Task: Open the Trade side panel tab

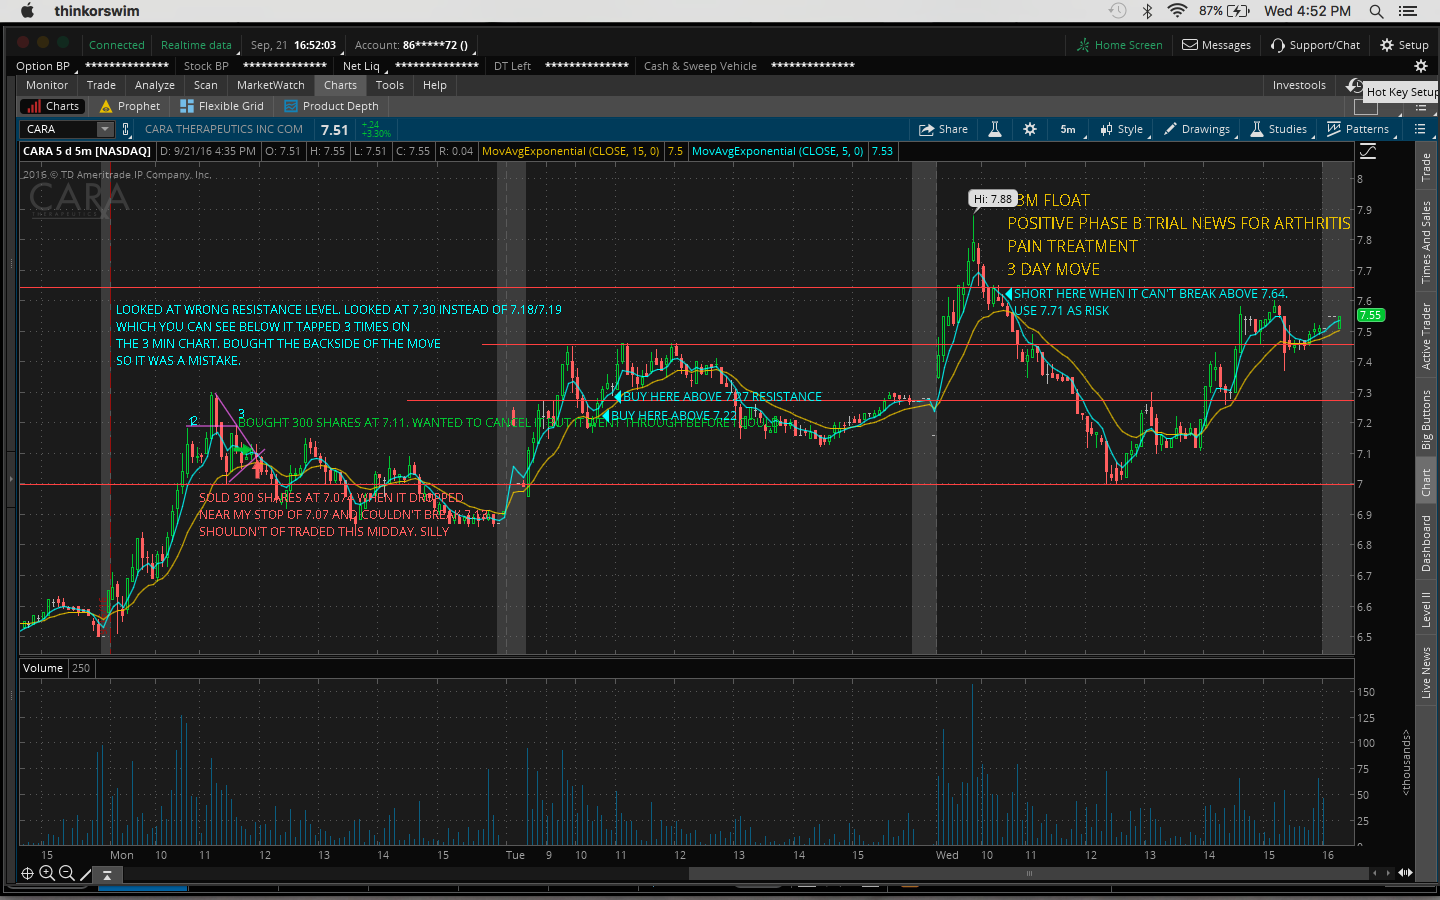Action: 1426,166
